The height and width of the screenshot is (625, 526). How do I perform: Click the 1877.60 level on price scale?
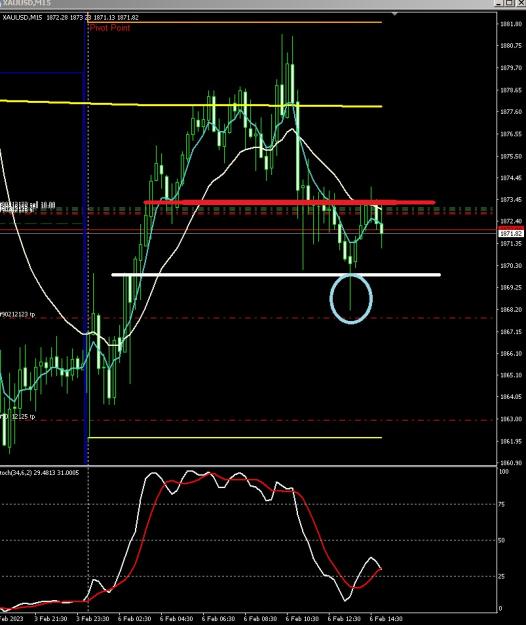point(511,112)
